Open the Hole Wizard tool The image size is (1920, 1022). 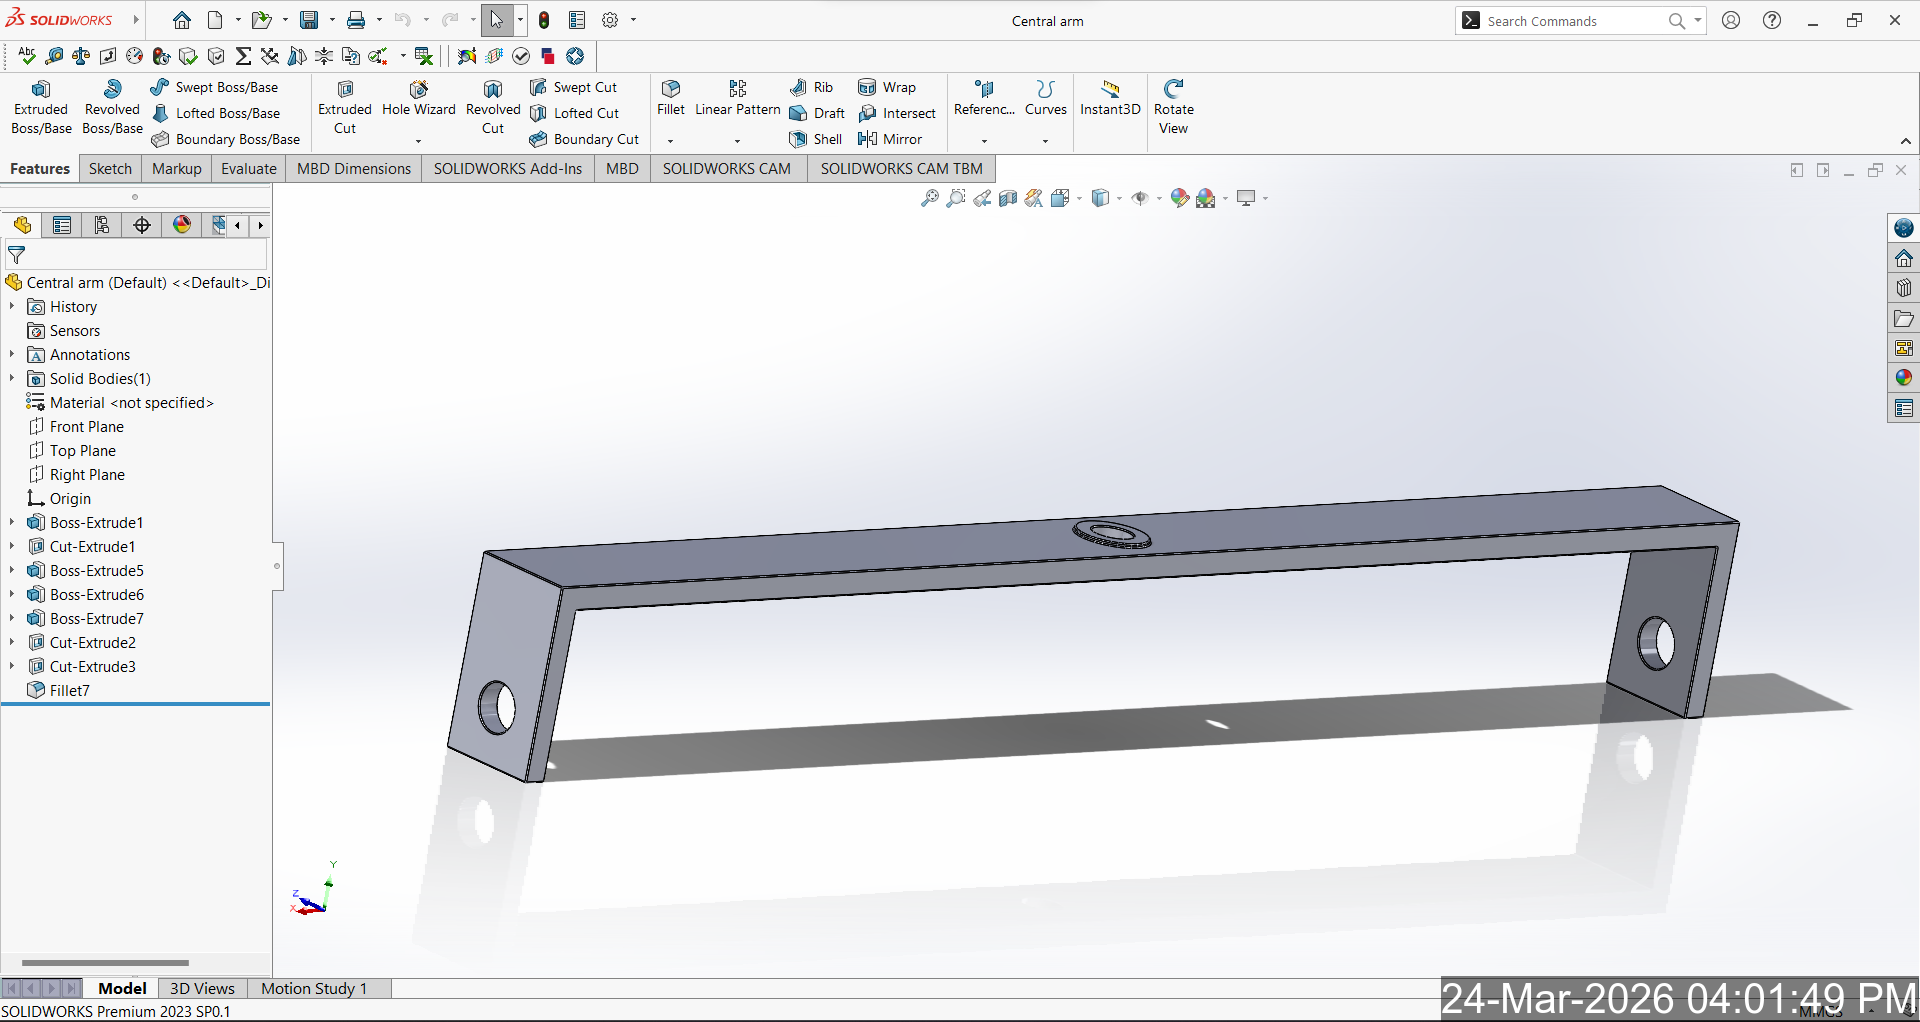[418, 98]
